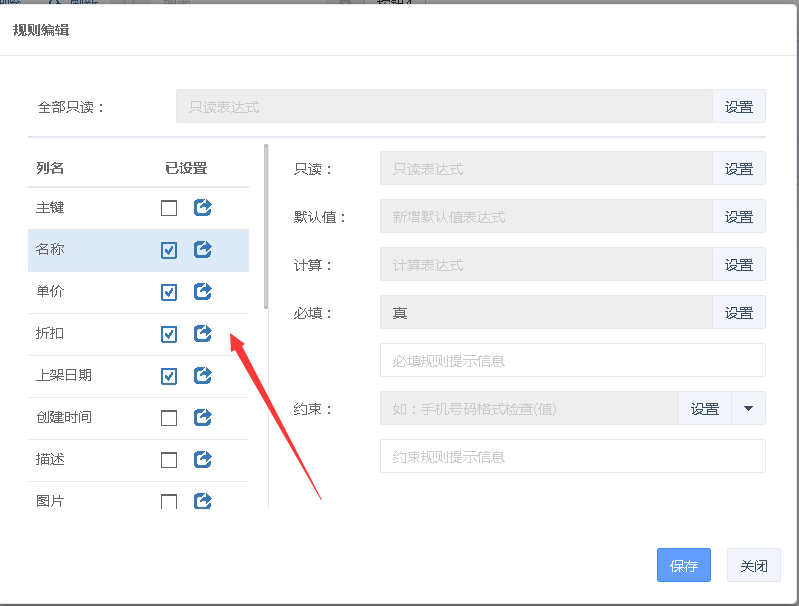Click the edit icon for 主键 row
Viewport: 799px width, 606px height.
pyautogui.click(x=202, y=208)
